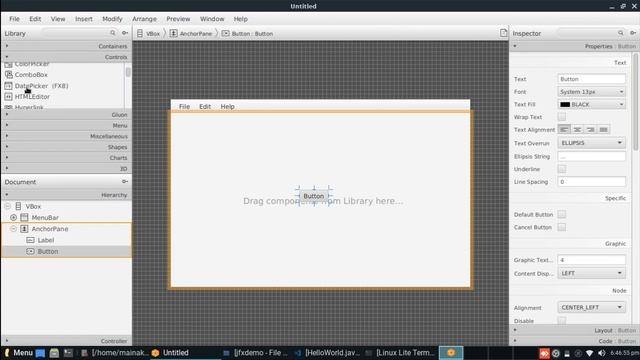Open the Inspector panel options gear
The width and height of the screenshot is (640, 360).
(x=633, y=33)
